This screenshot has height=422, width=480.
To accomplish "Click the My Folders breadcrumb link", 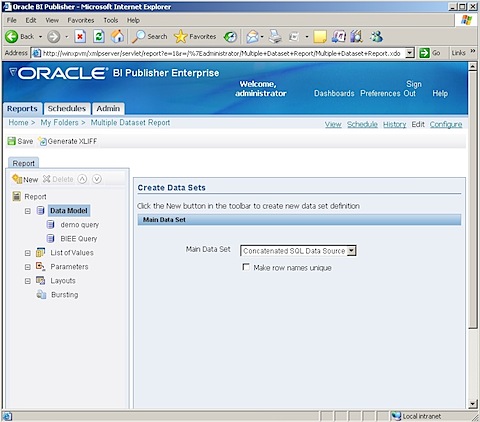I will click(59, 122).
